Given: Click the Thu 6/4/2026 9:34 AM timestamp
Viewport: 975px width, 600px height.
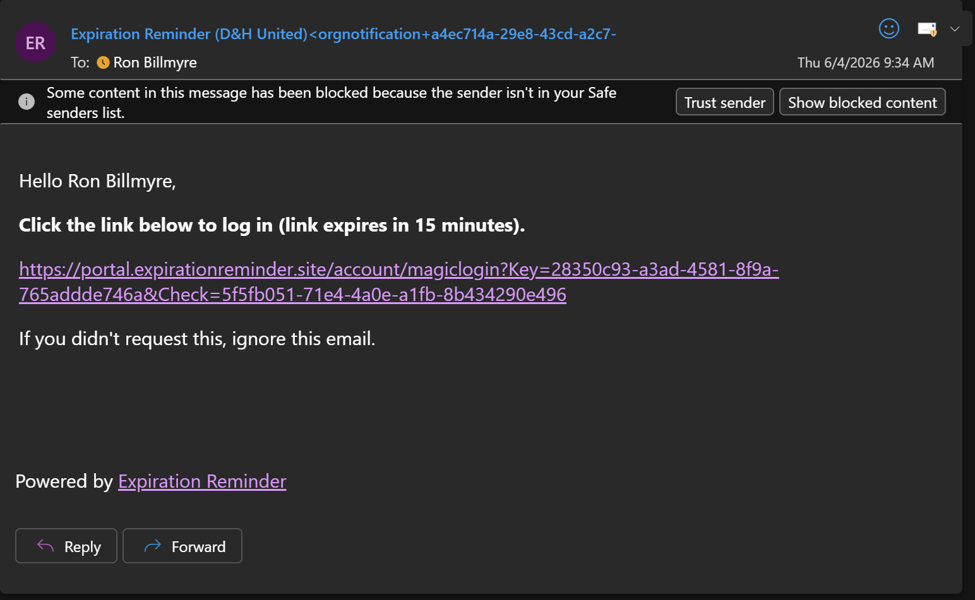Looking at the screenshot, I should (866, 62).
